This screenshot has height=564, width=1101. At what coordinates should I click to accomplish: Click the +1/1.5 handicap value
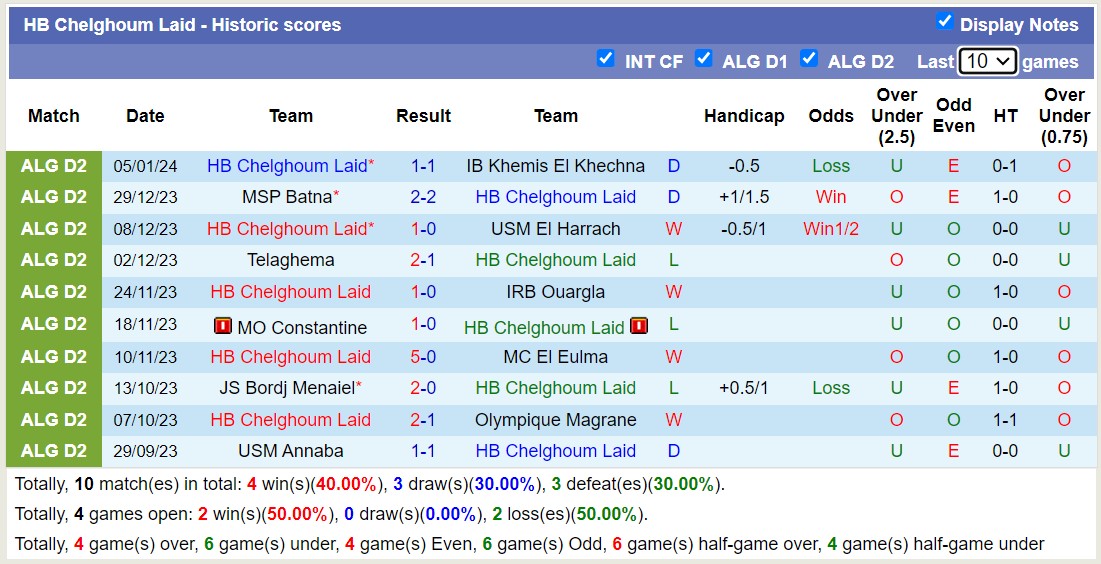[x=744, y=197]
